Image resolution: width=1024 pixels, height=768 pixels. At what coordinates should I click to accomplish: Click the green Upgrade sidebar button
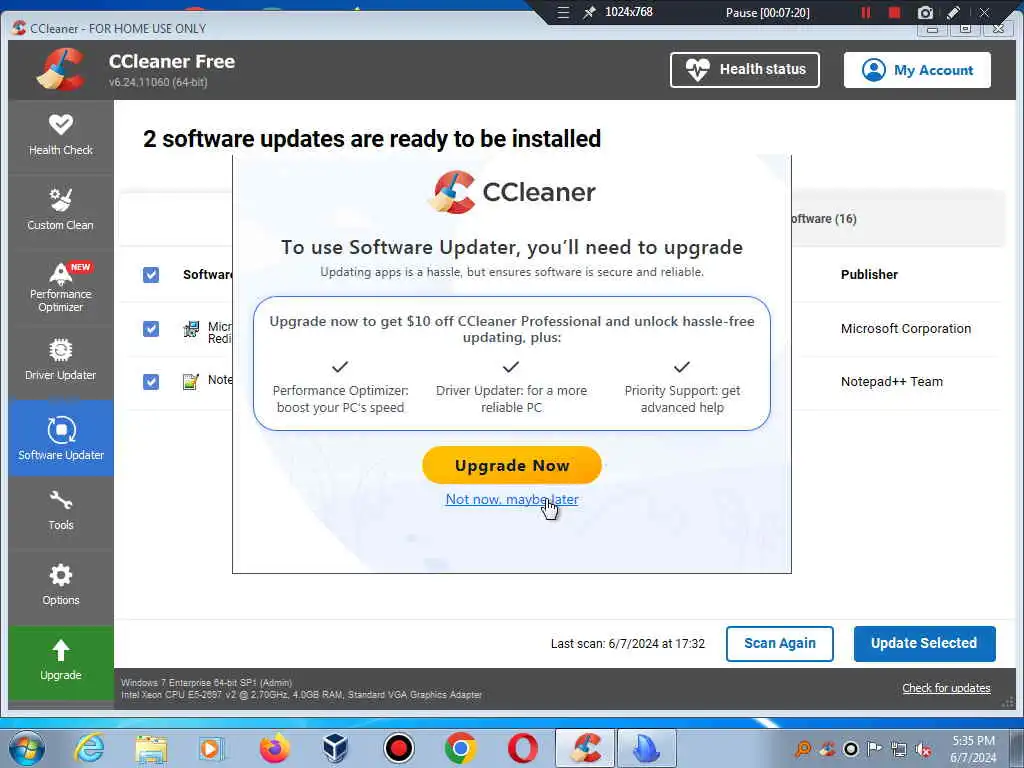point(61,662)
